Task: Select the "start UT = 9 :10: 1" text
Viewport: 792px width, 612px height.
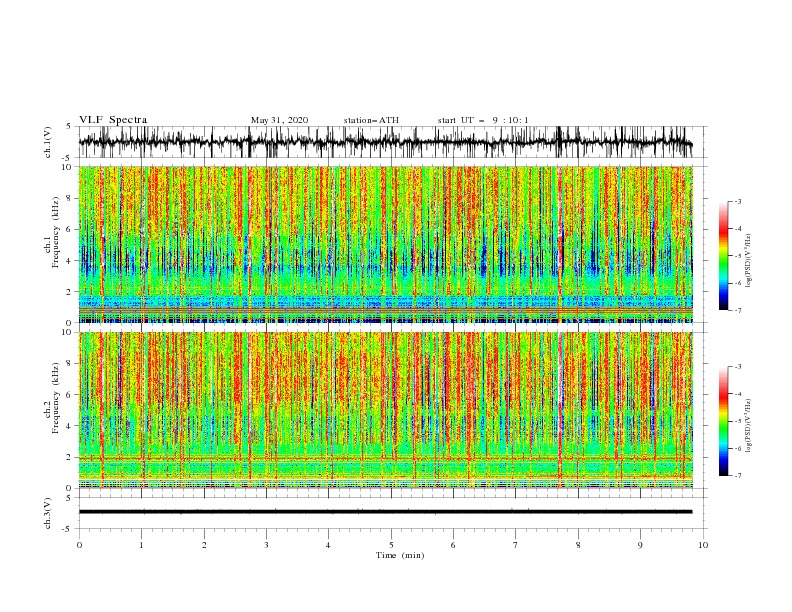Action: coord(483,120)
